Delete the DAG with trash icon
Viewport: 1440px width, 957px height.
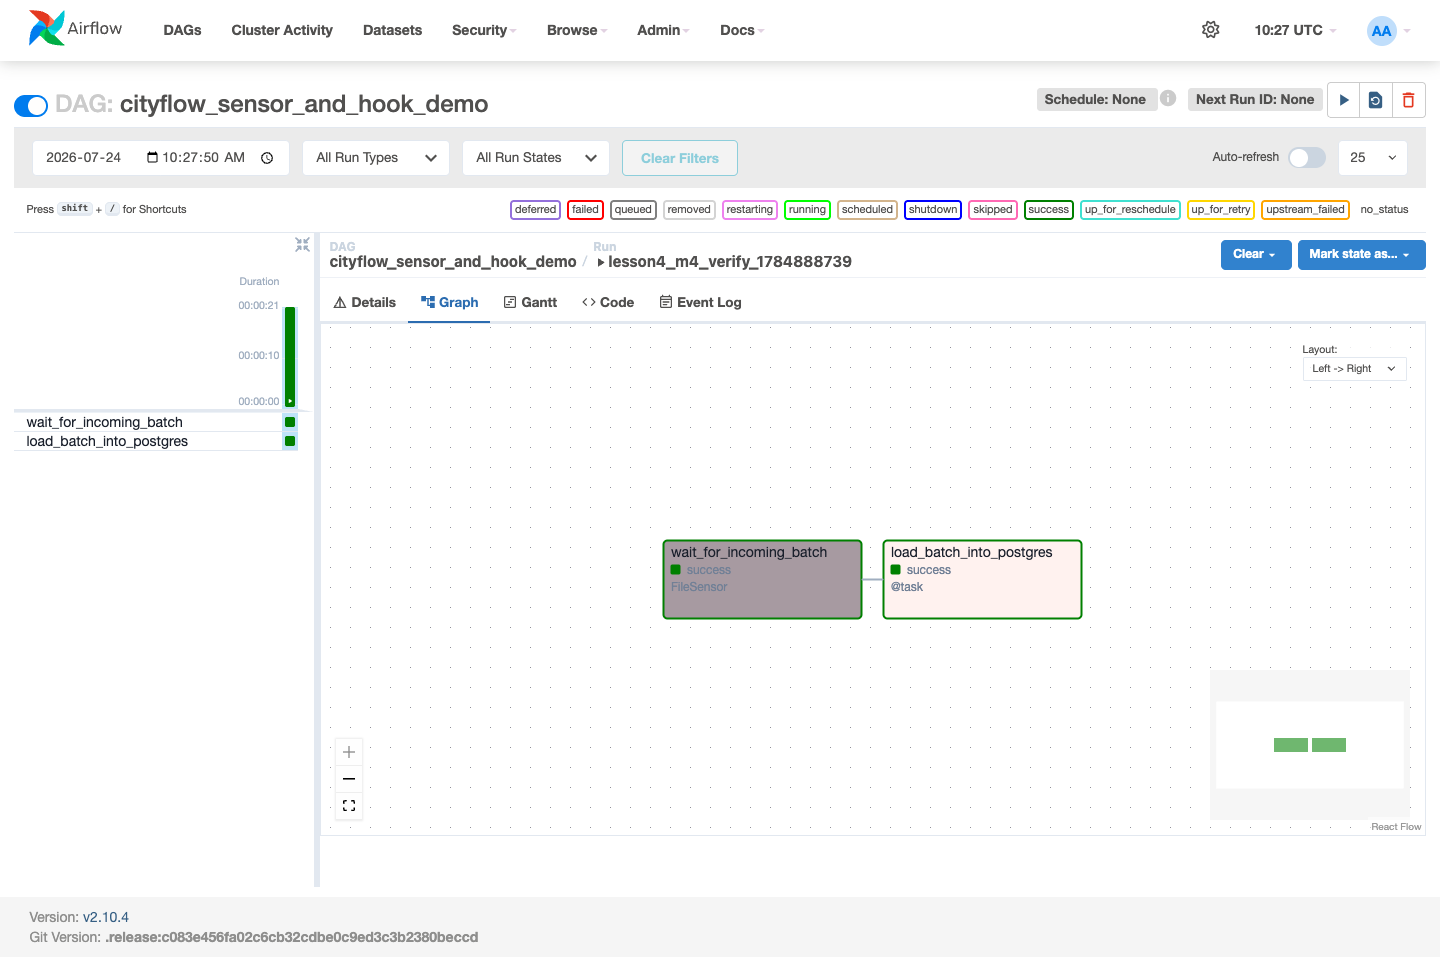coord(1408,100)
